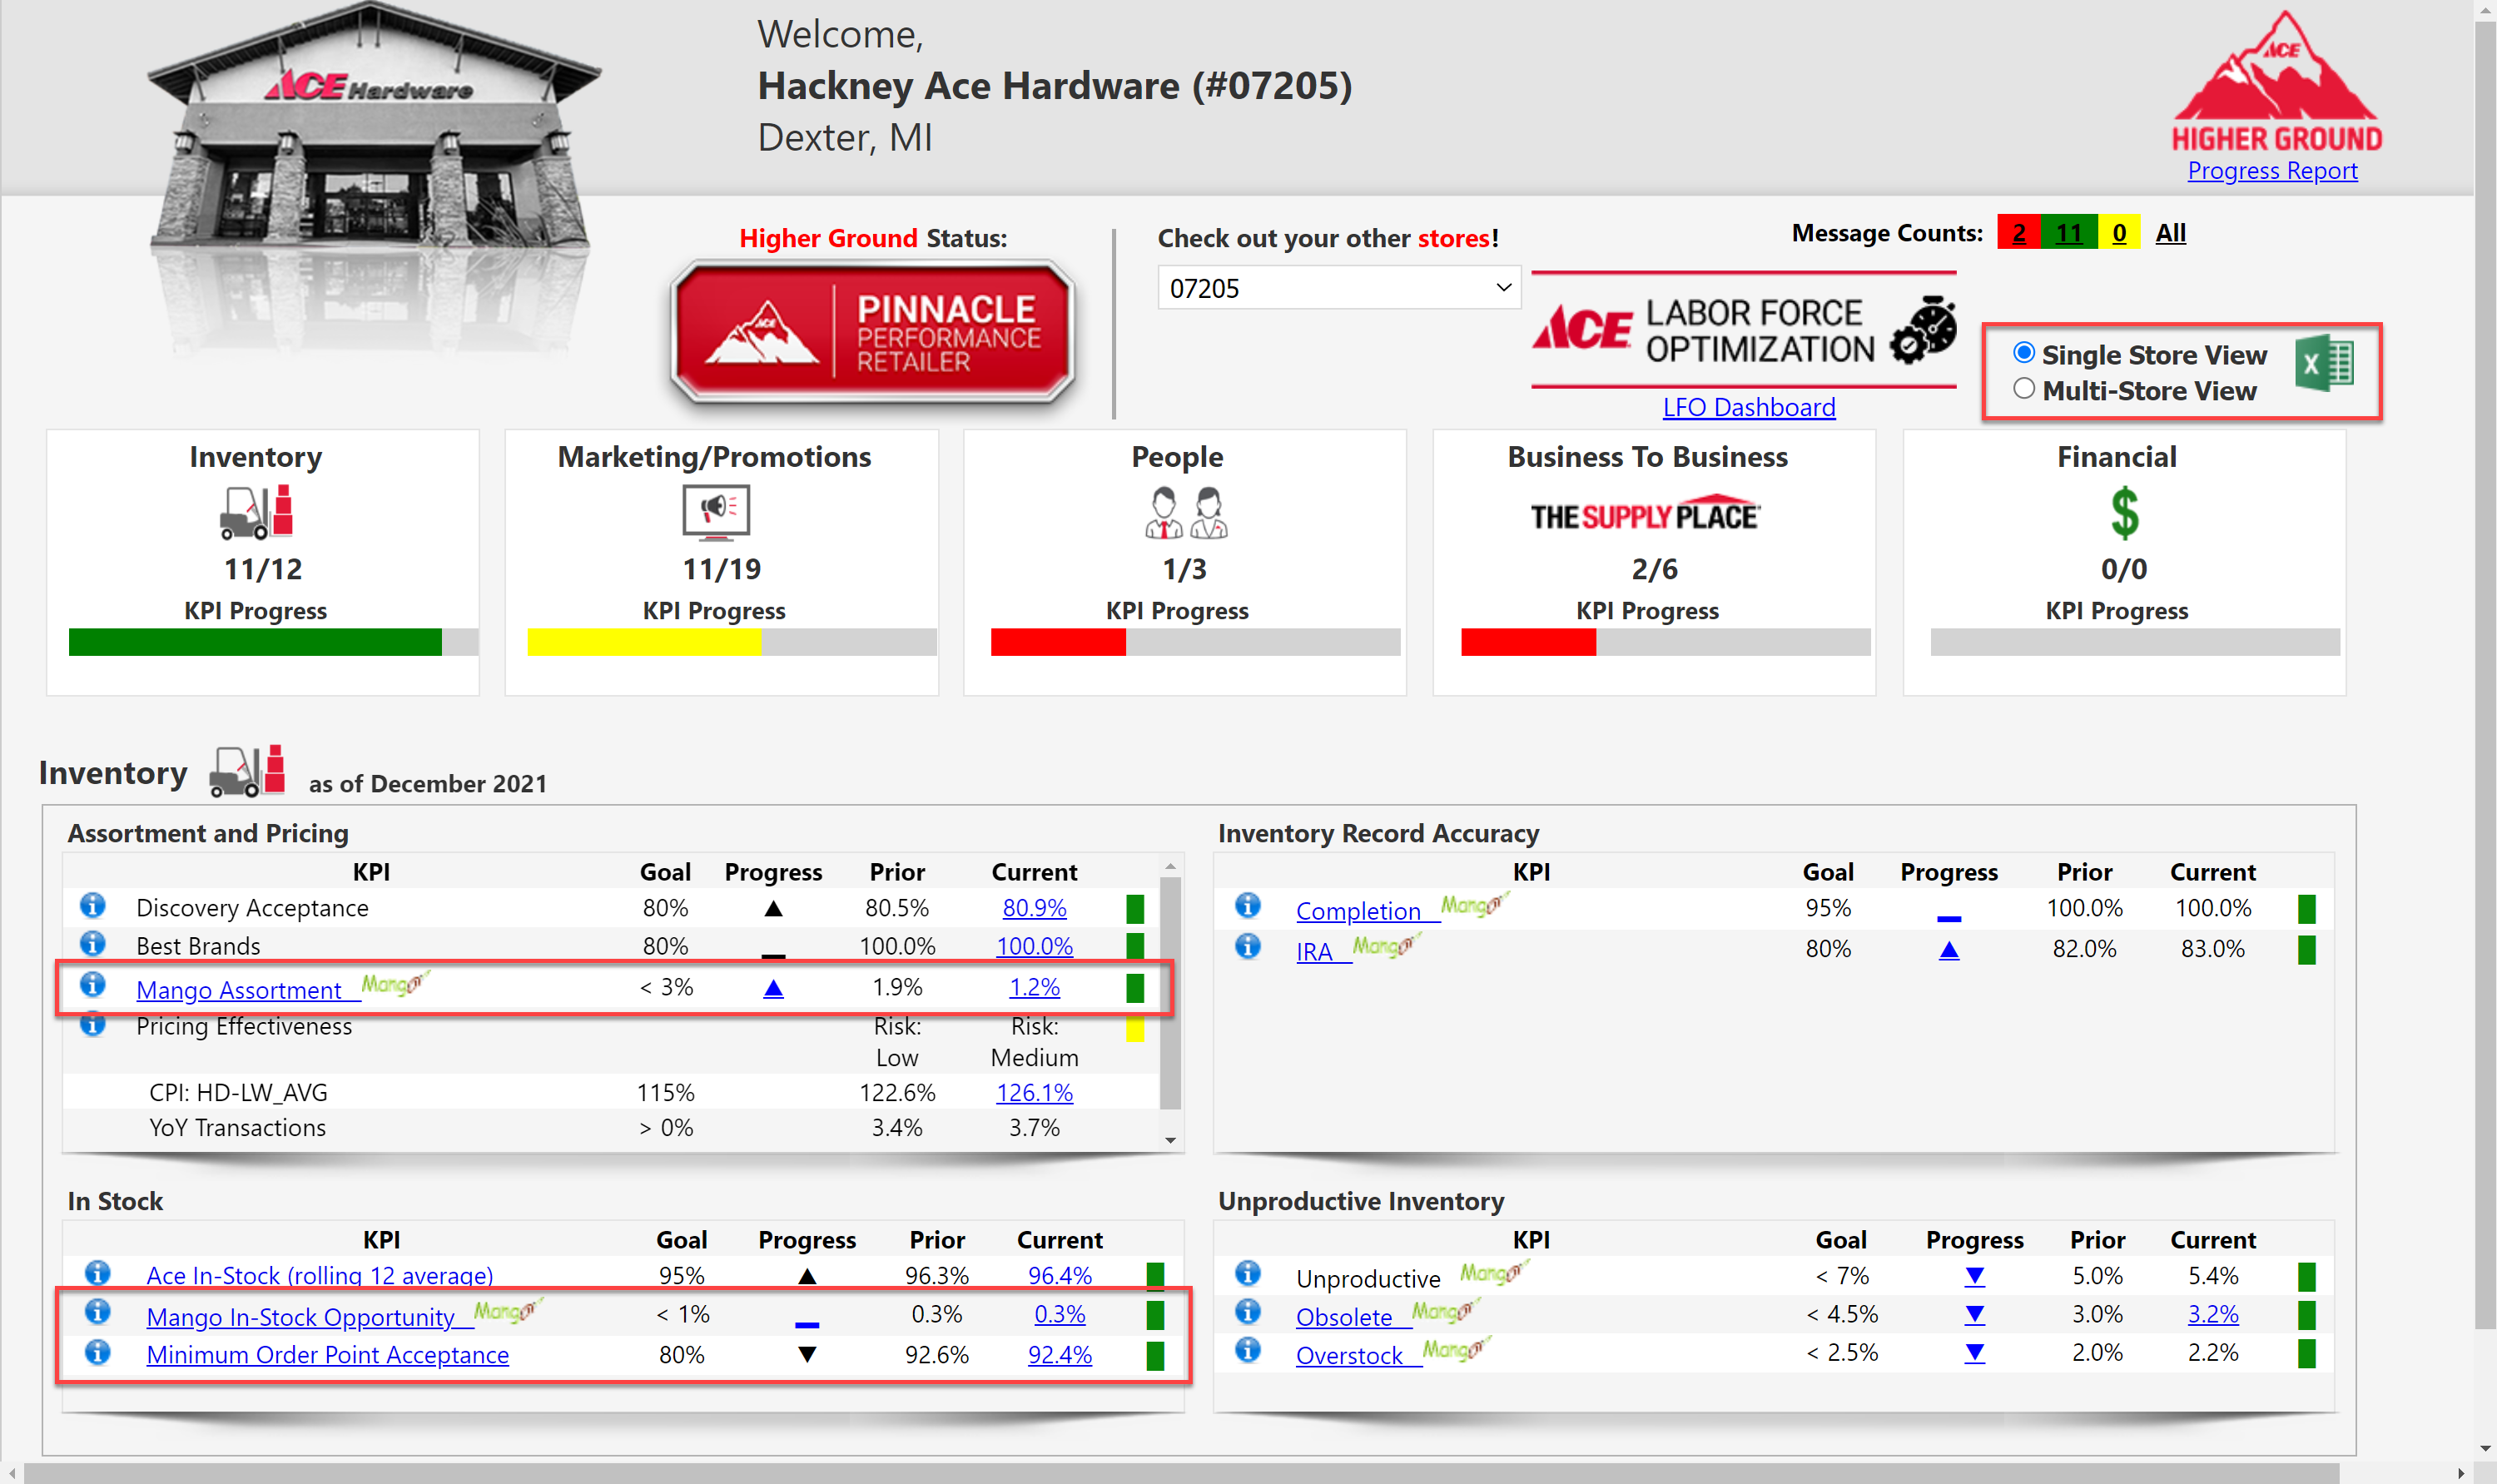Click info icon for Pricing Effectiveness
The image size is (2497, 1484).
(93, 1024)
